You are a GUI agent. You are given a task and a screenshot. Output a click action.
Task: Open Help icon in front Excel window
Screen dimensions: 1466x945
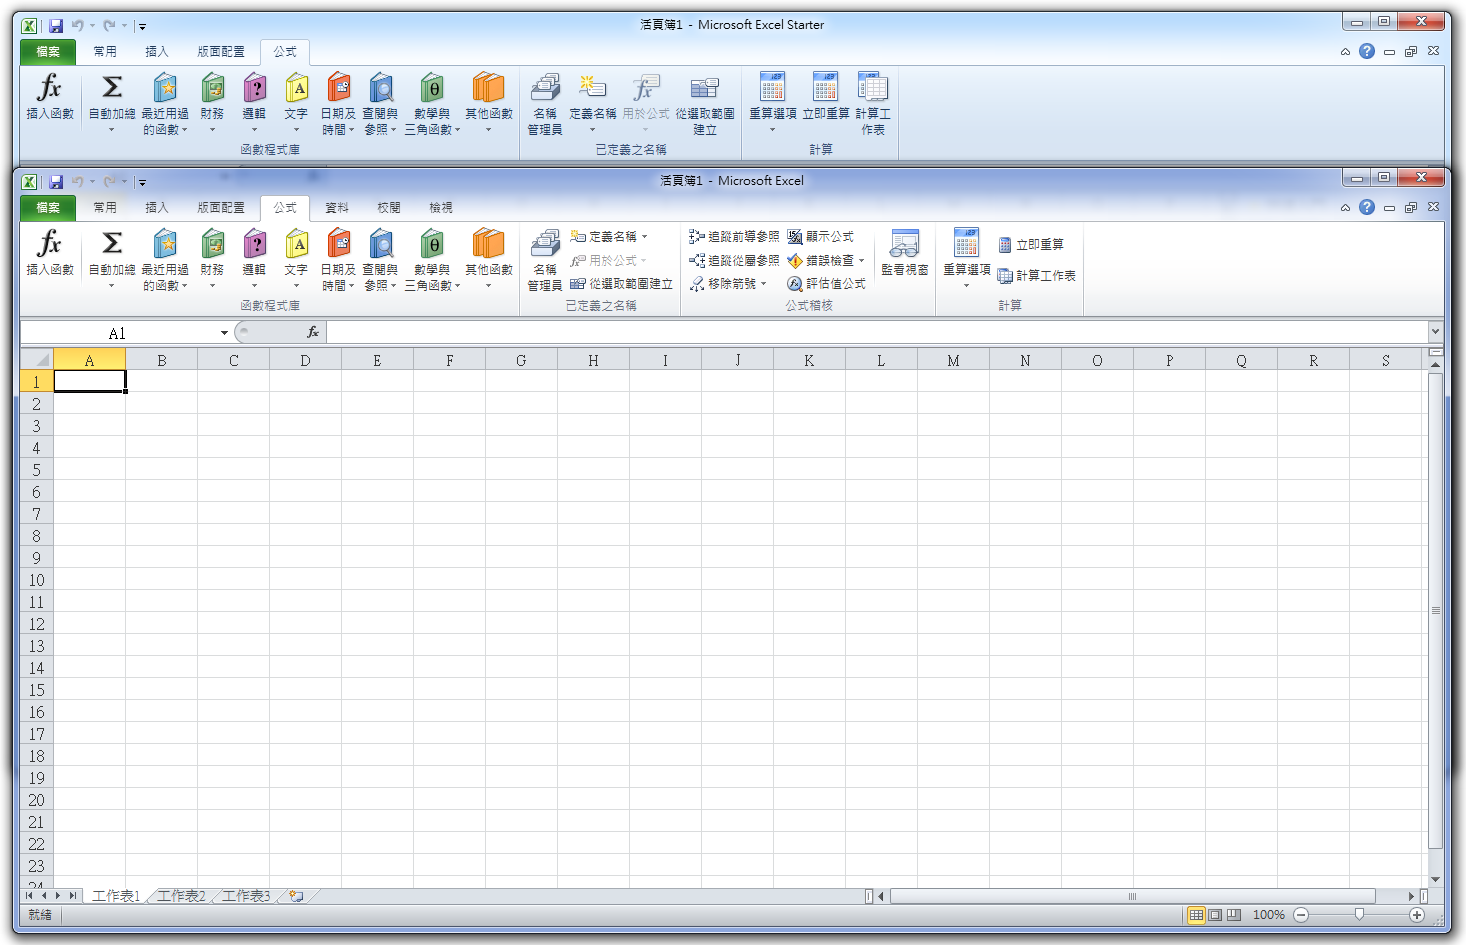point(1367,207)
